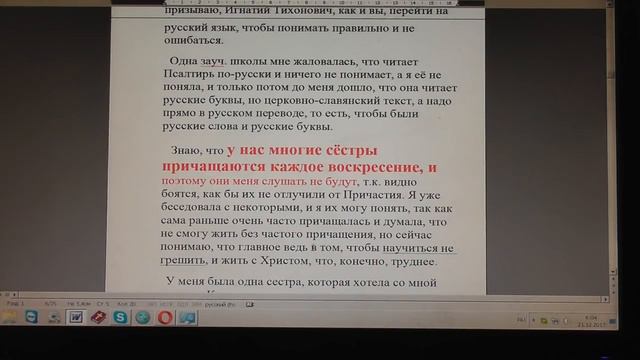Open the gray taskbar icon next to TeamViewer

[x=54, y=317]
